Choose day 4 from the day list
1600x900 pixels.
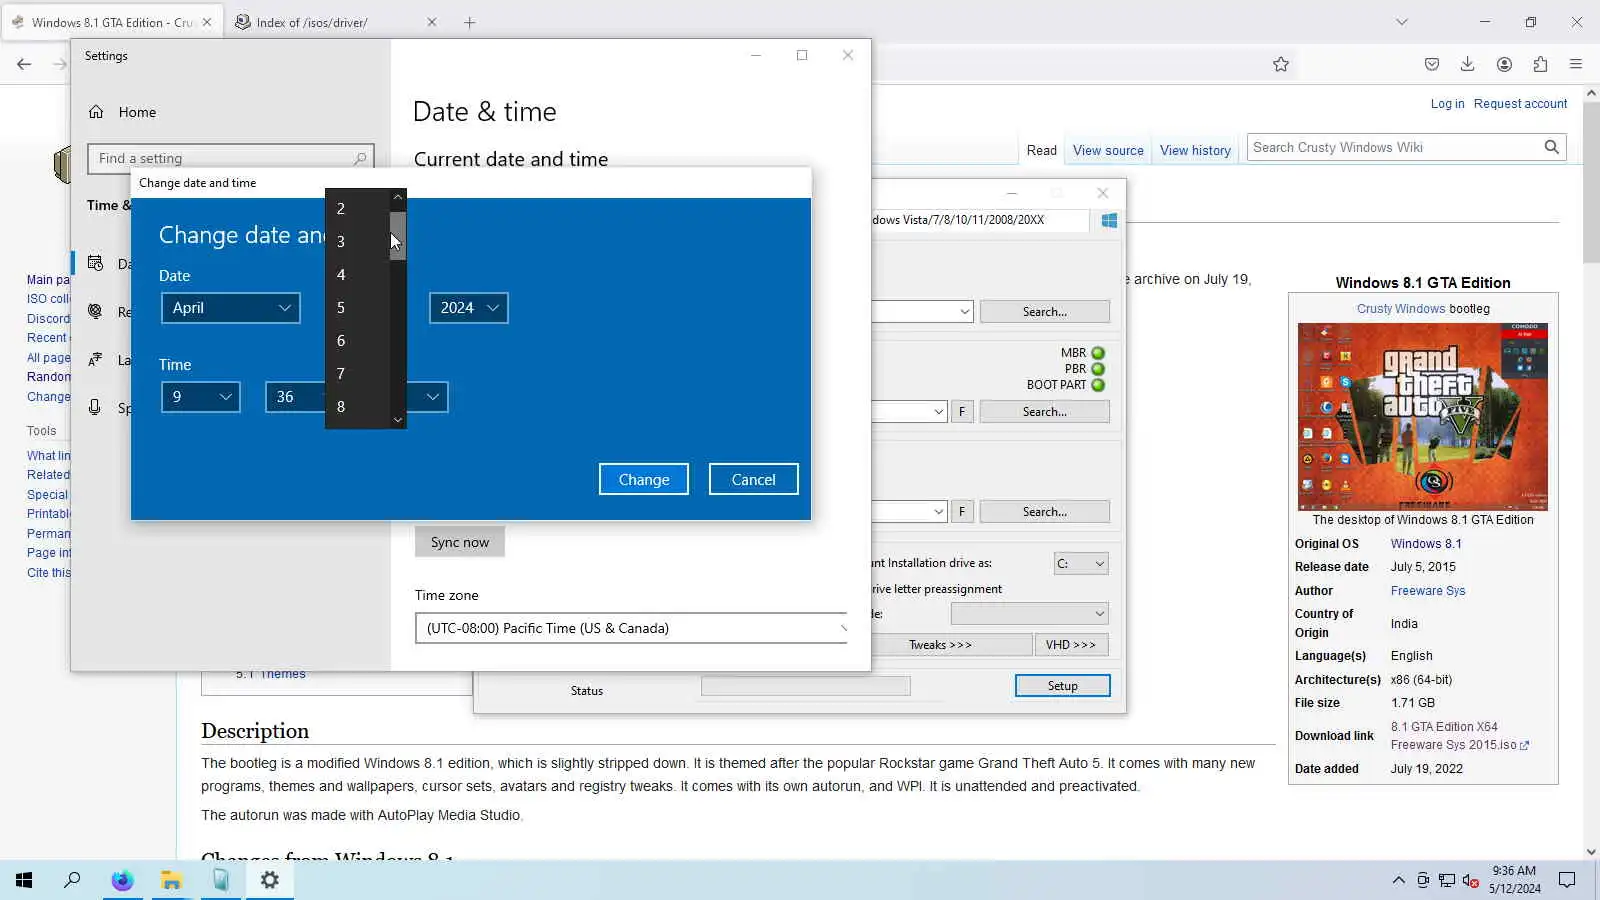click(x=356, y=275)
